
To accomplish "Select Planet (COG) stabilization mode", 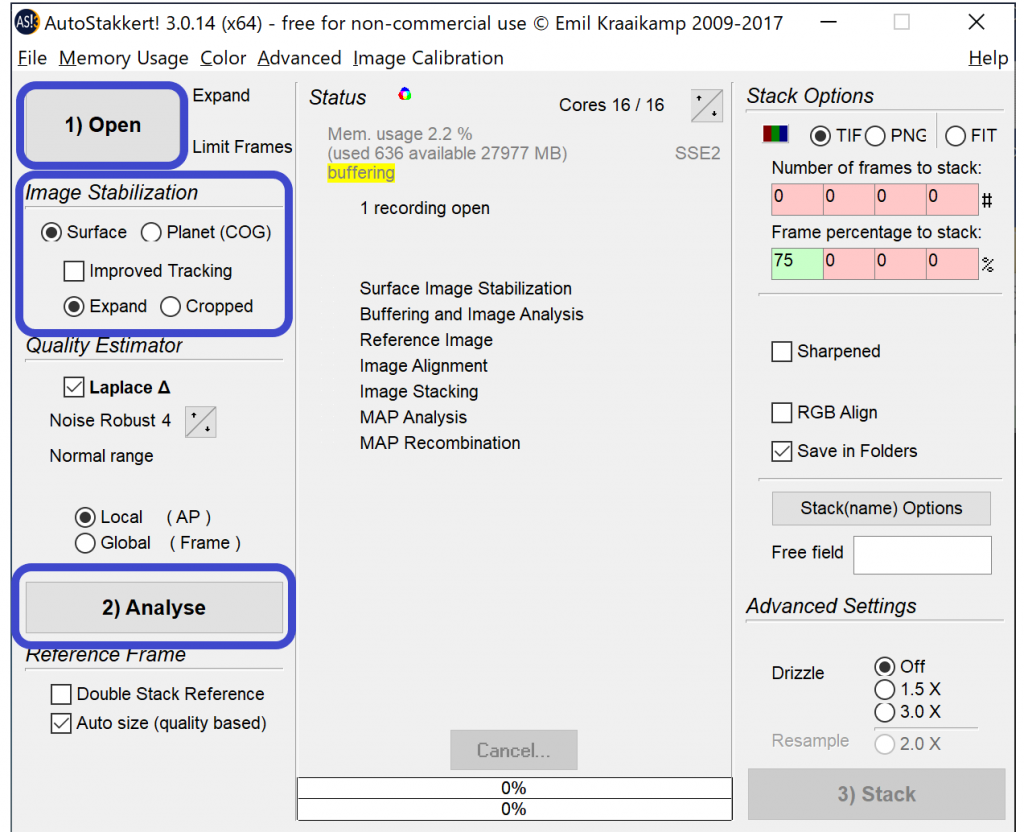I will (206, 232).
